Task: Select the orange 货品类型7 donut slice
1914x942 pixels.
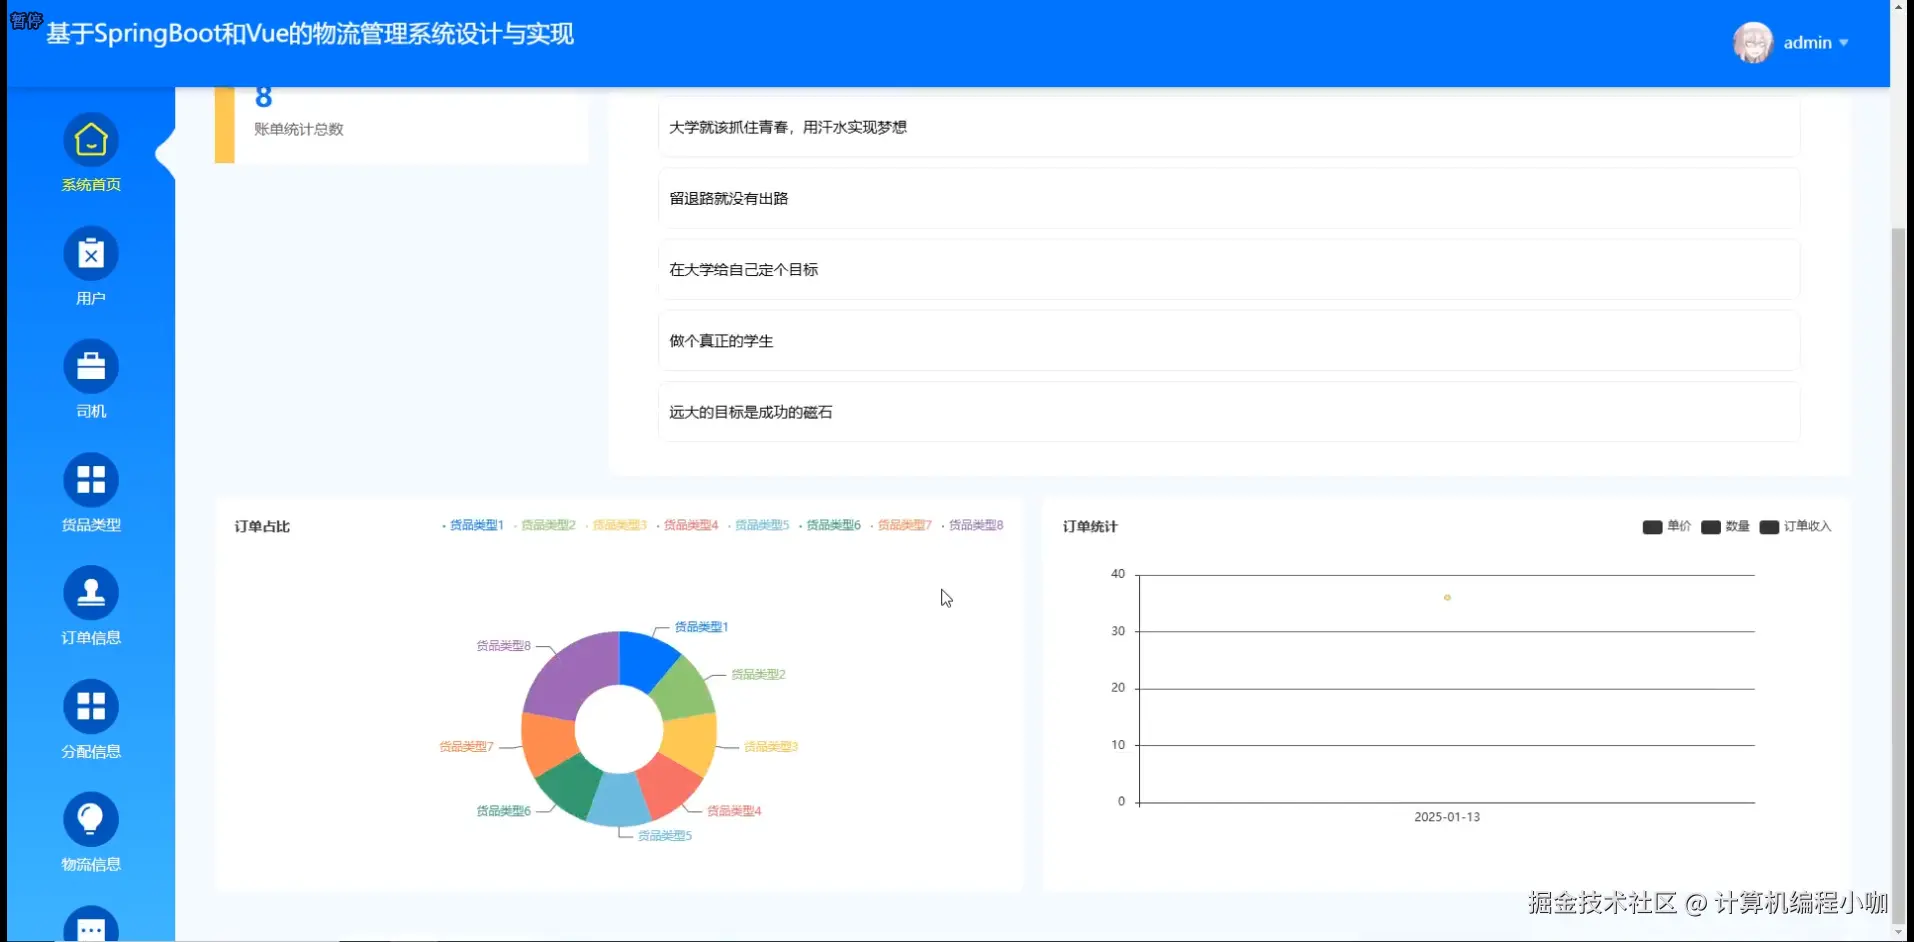Action: (x=547, y=742)
